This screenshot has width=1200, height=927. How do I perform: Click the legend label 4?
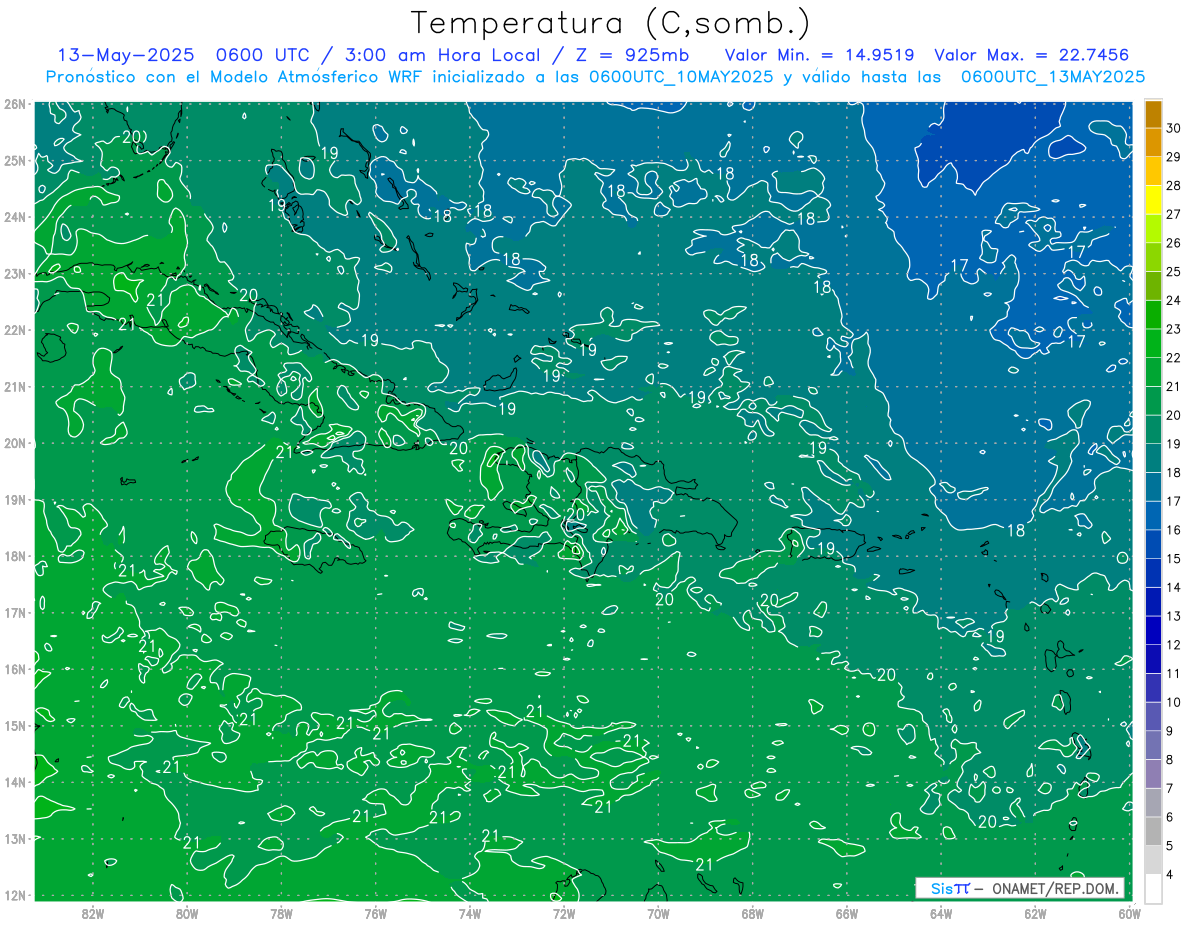[x=1172, y=875]
